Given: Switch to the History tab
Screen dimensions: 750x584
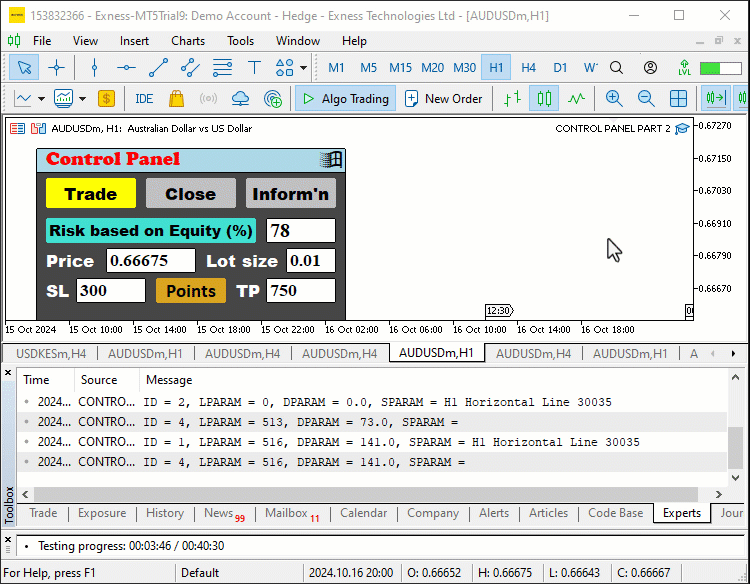Looking at the screenshot, I should (165, 513).
